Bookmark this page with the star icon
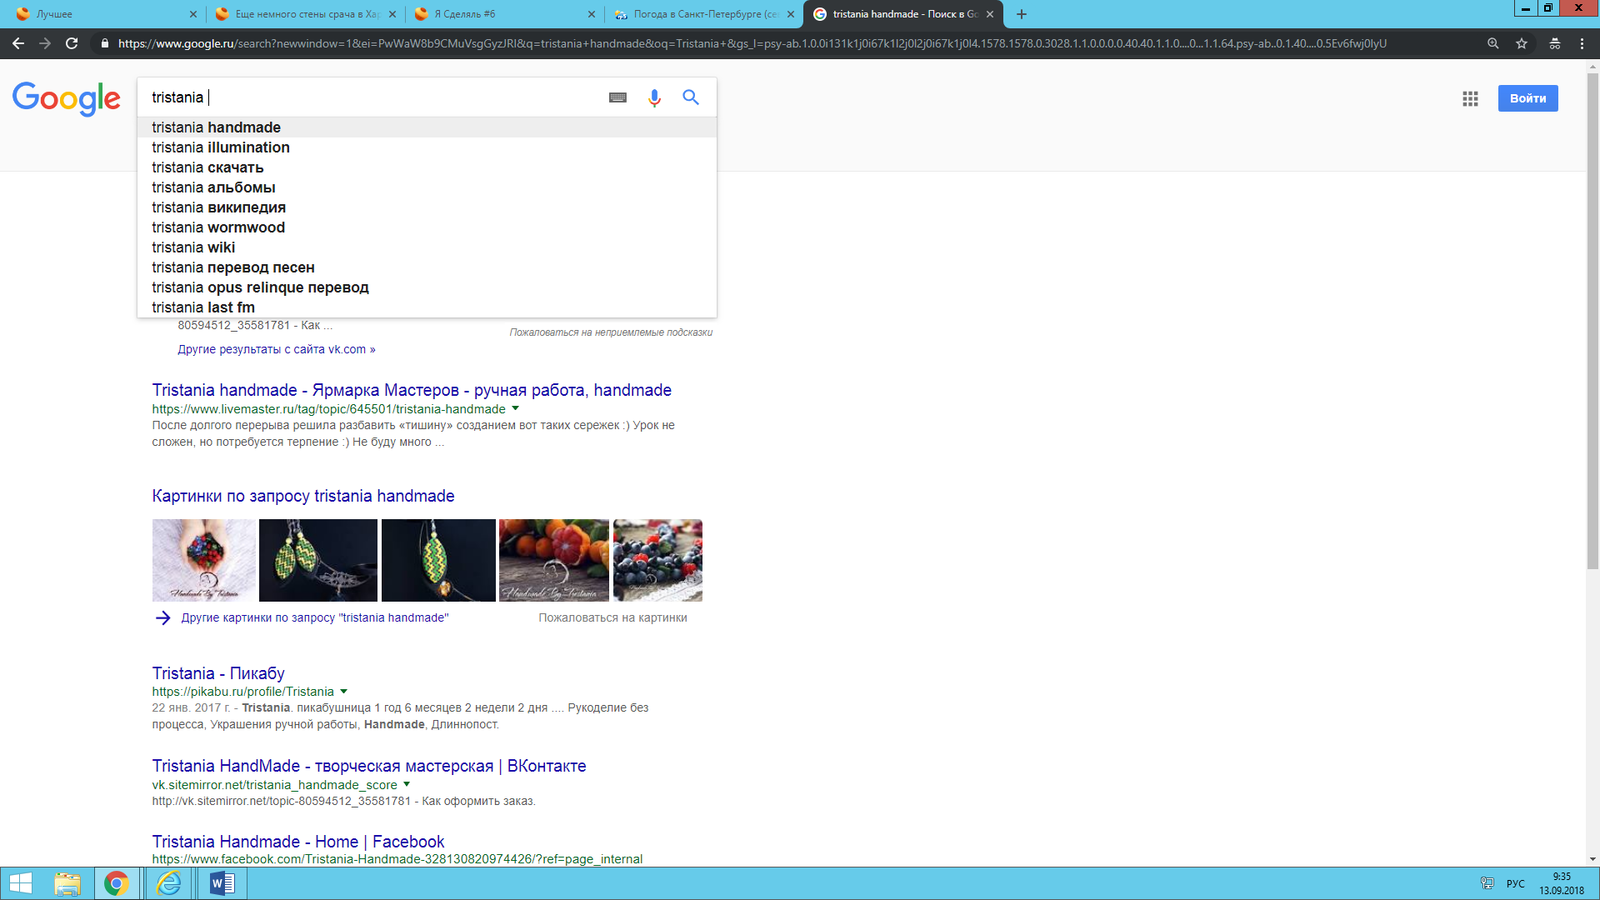Viewport: 1600px width, 900px height. tap(1521, 44)
